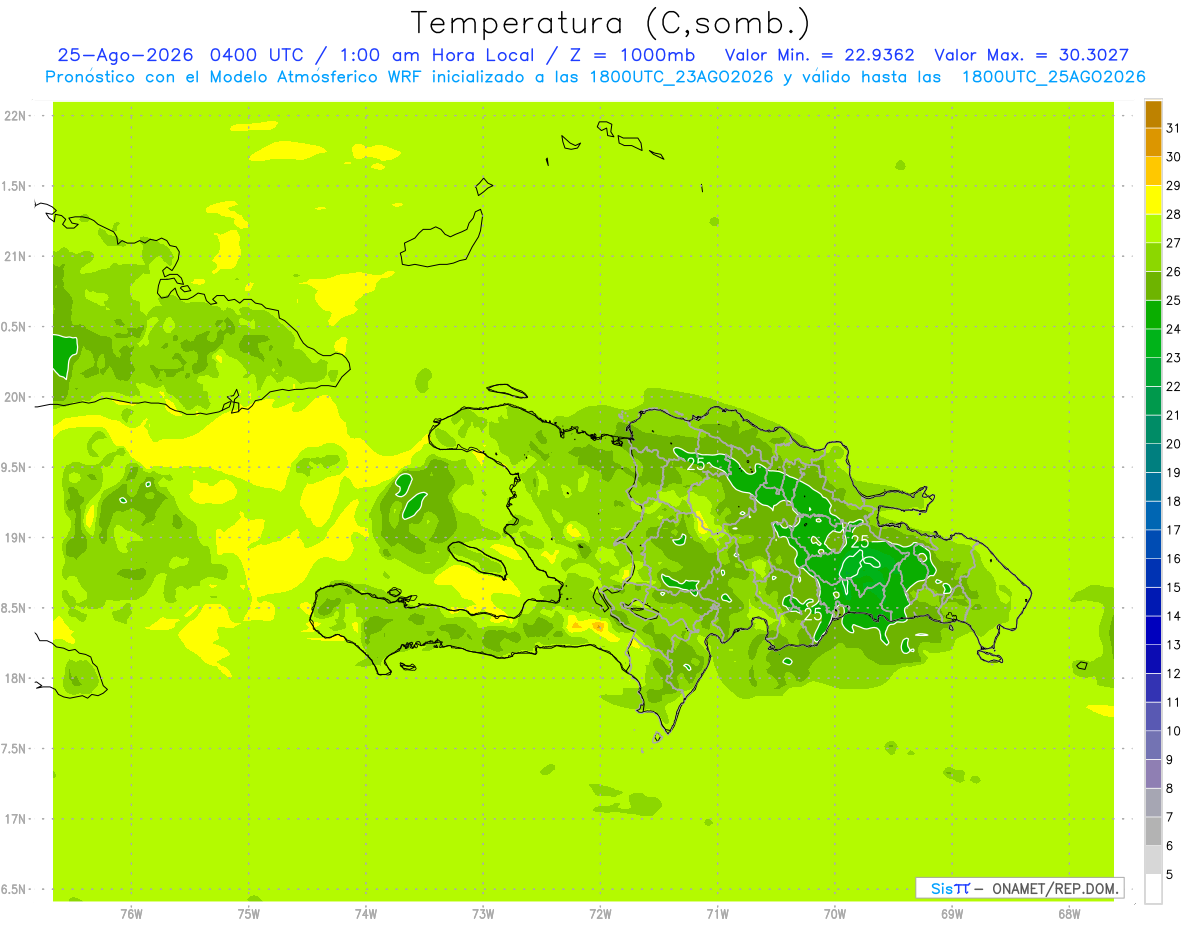Viewport: 1200px width, 927px height.
Task: Click the '21N' latitude axis label
Action: [17, 257]
